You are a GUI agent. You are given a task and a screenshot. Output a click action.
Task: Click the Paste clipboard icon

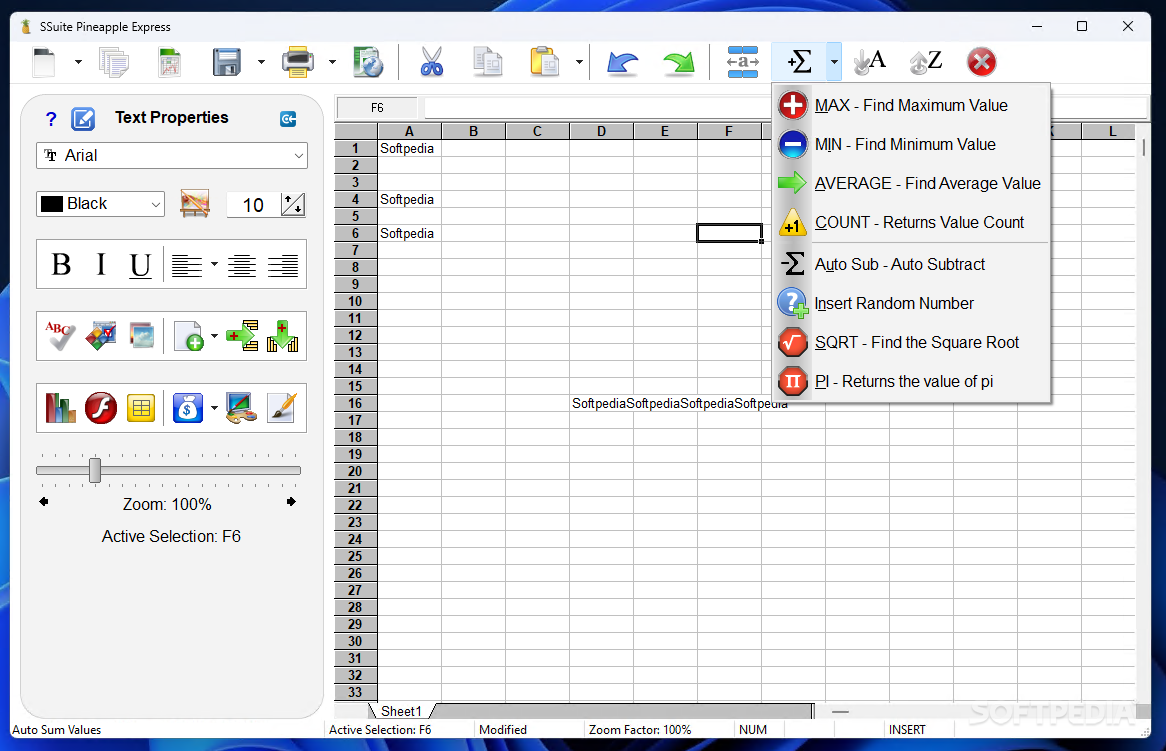(x=544, y=62)
